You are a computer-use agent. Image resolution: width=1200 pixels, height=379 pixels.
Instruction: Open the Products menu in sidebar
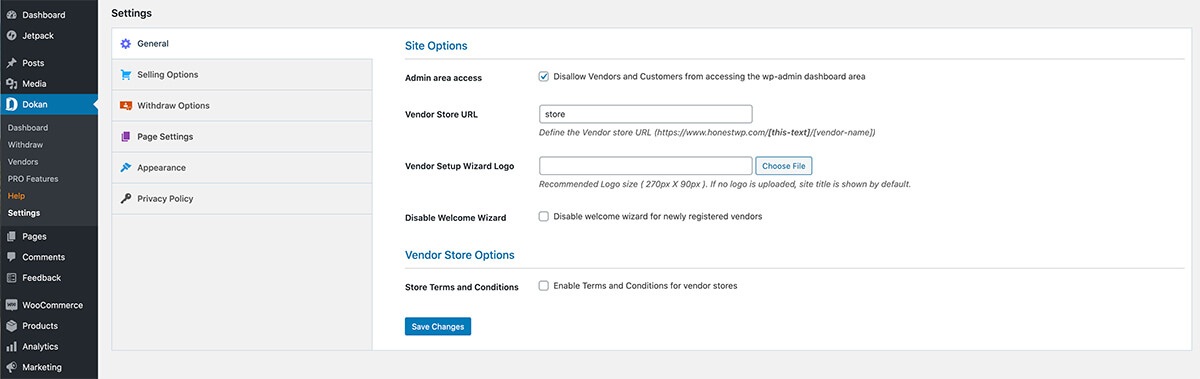[40, 326]
